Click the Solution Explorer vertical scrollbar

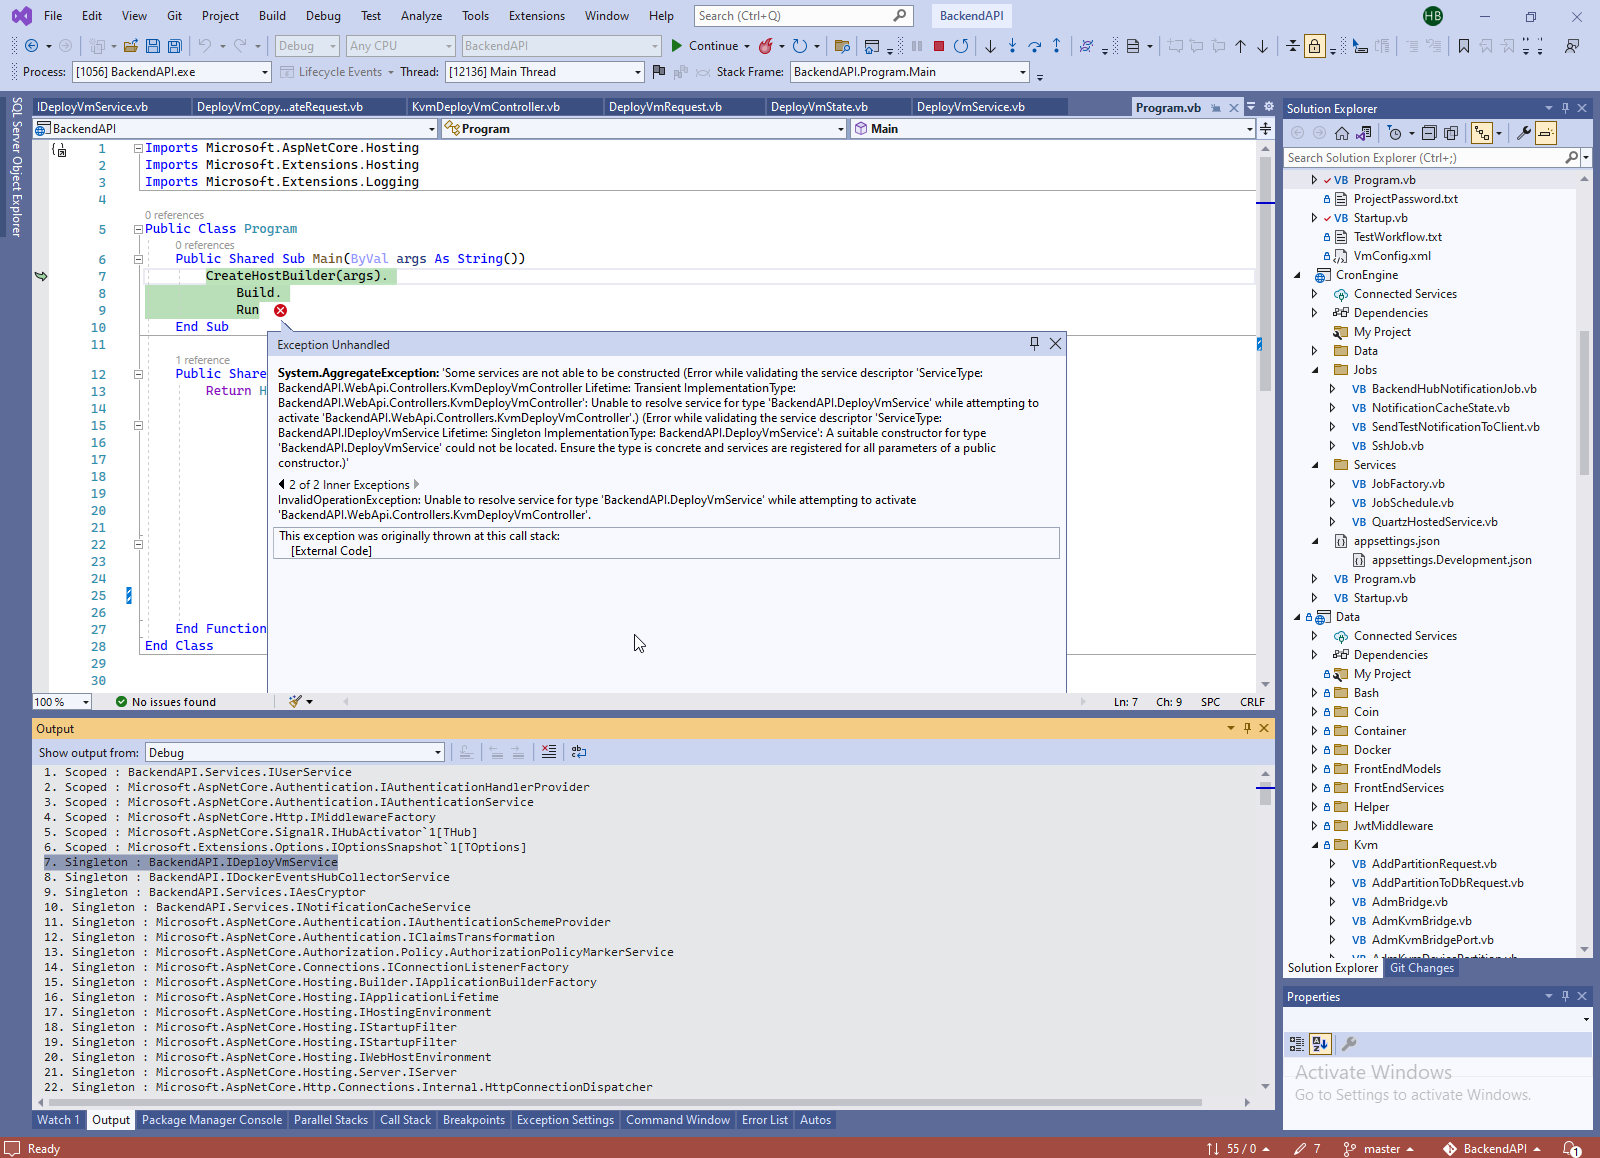1584,401
